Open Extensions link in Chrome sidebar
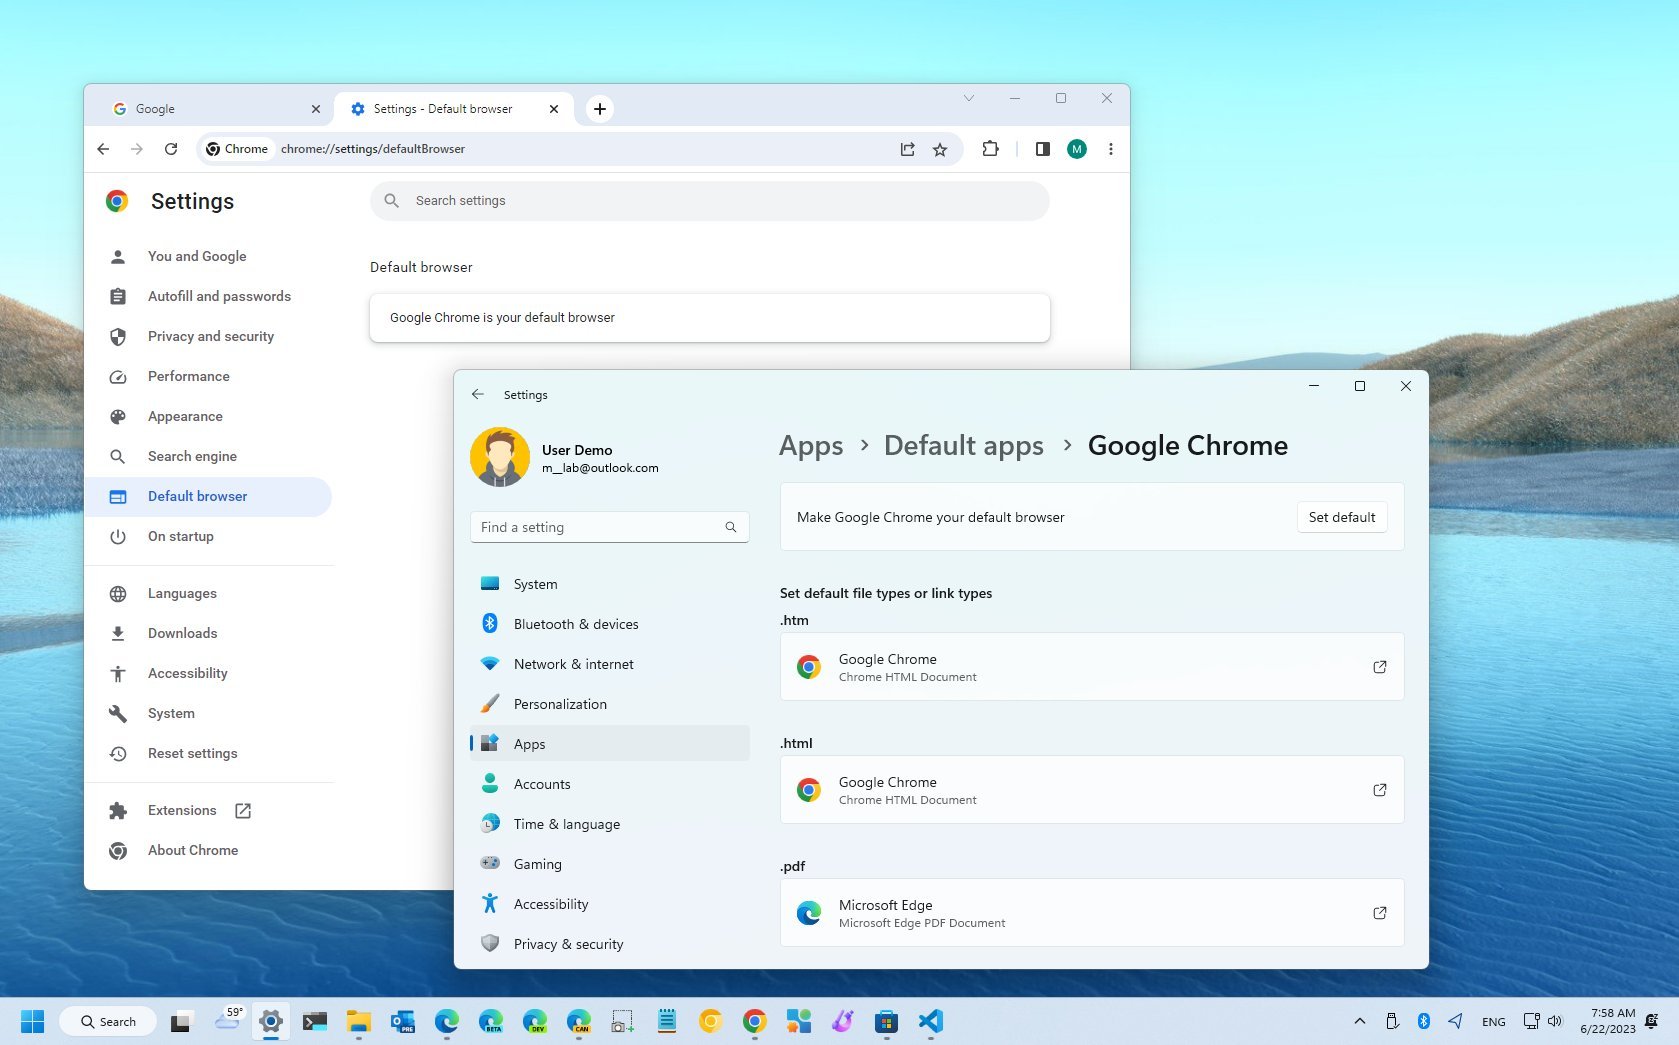 click(182, 810)
